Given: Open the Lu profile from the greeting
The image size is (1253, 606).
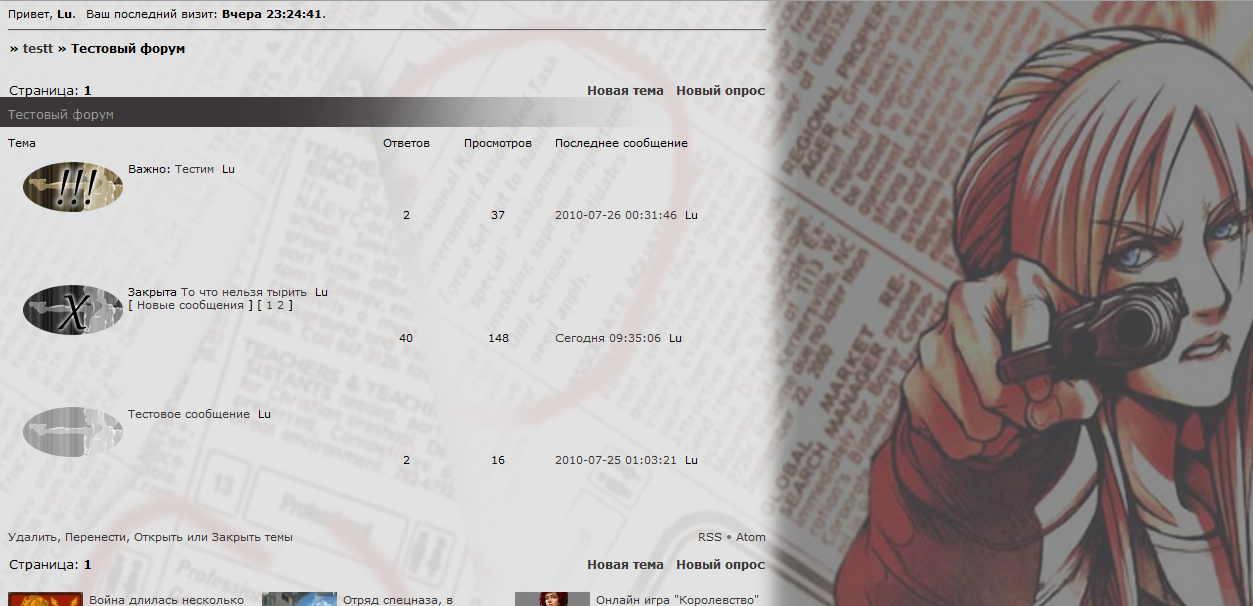Looking at the screenshot, I should (65, 15).
